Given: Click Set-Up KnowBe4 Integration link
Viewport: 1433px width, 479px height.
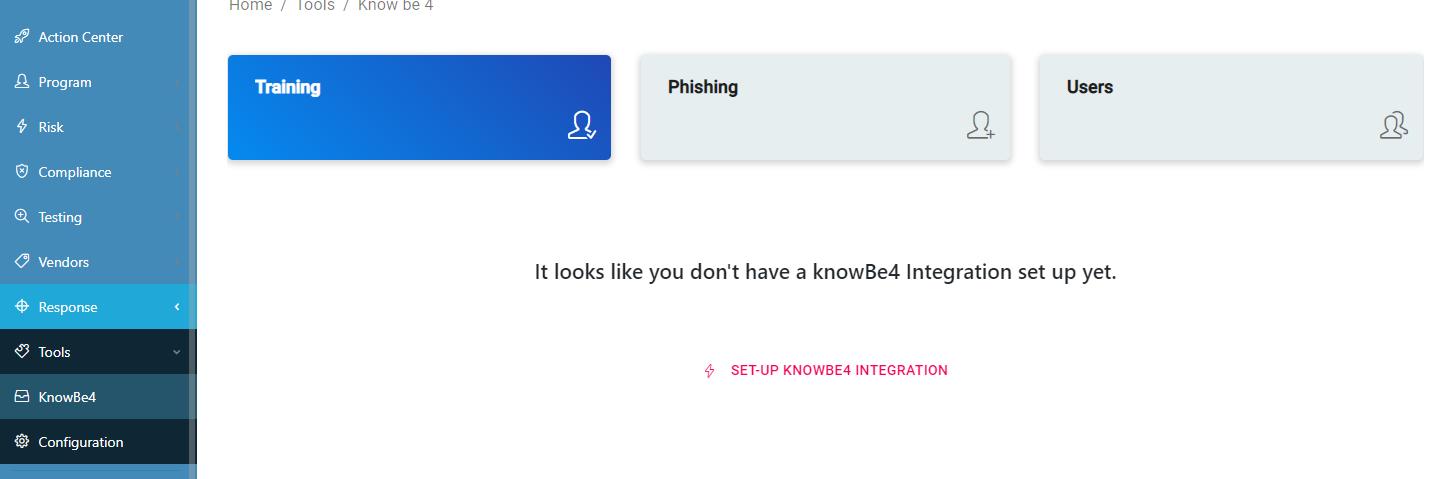Looking at the screenshot, I should coord(838,370).
